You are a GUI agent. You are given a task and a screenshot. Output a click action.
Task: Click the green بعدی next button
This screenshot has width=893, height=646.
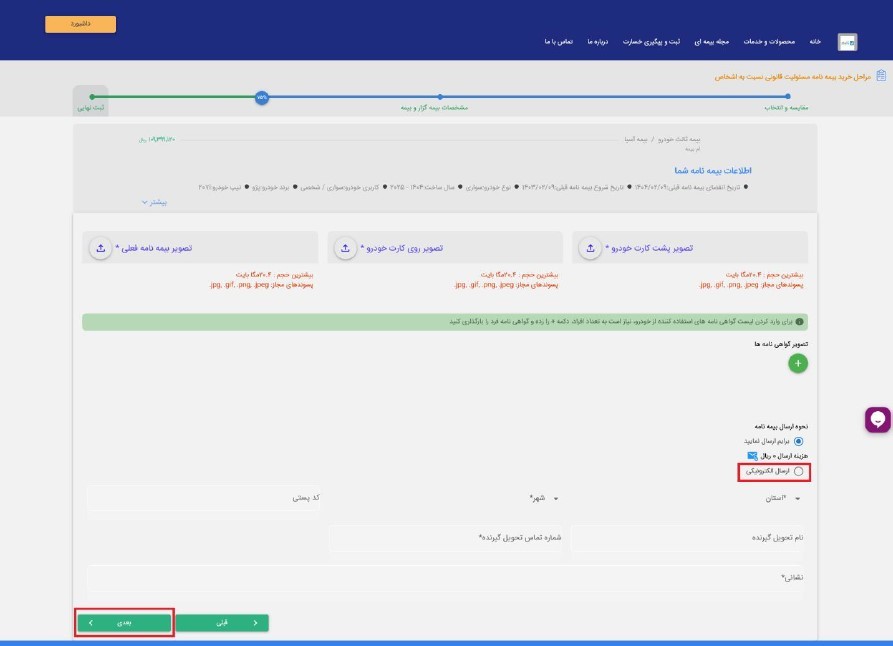125,622
